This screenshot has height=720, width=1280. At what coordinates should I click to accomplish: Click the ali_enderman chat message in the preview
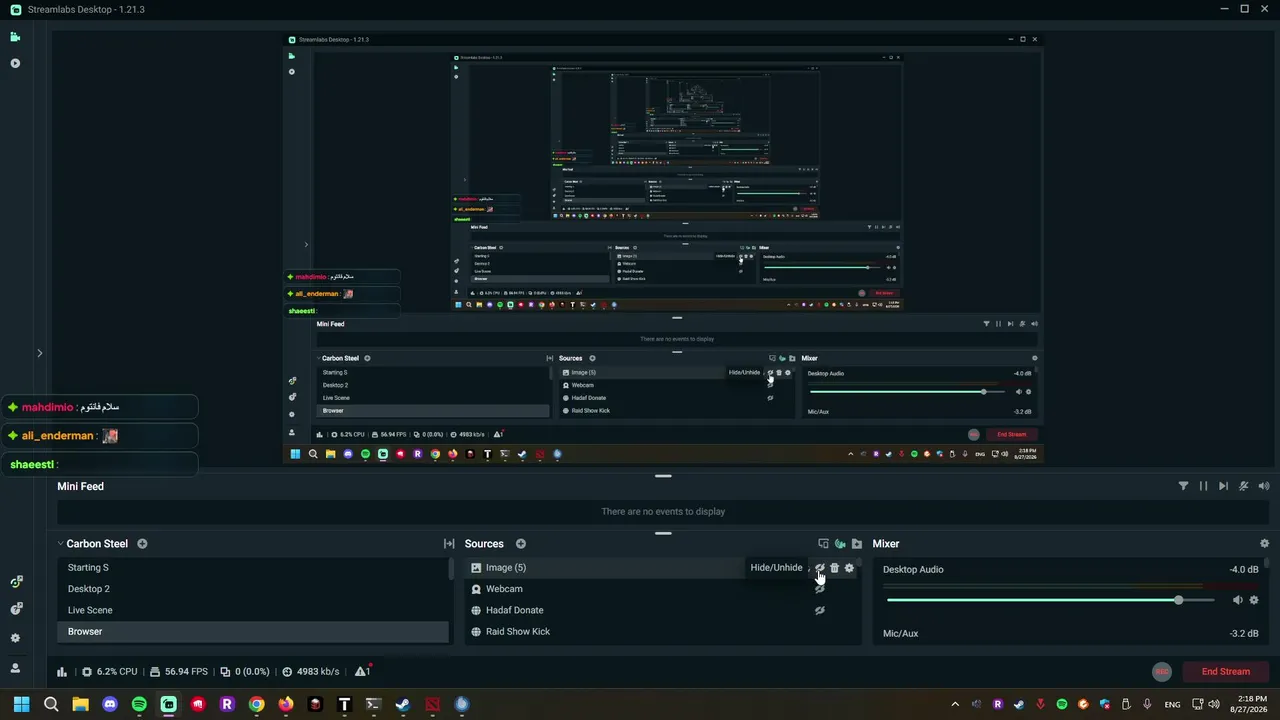coord(100,436)
